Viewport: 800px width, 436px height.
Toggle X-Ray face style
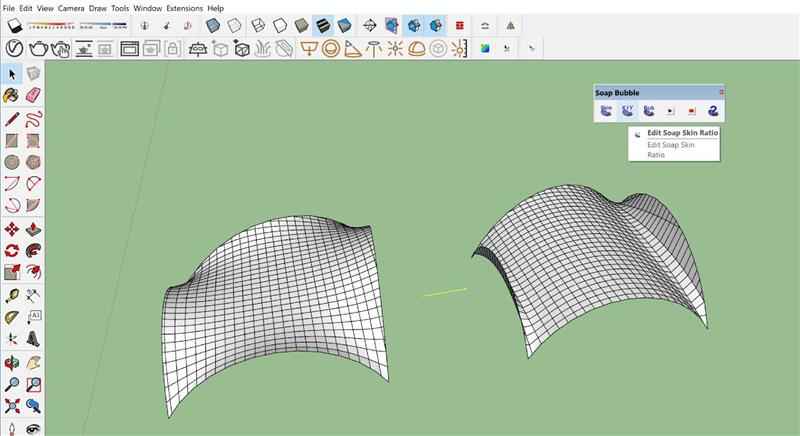click(x=213, y=25)
